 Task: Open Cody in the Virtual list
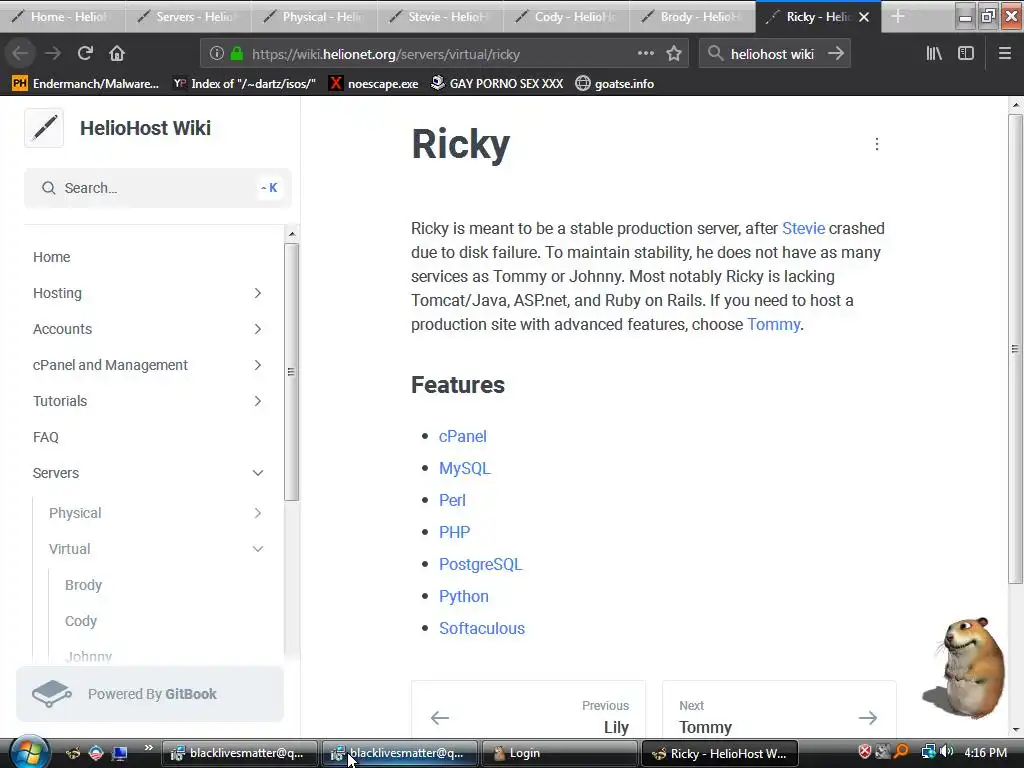[x=81, y=621]
